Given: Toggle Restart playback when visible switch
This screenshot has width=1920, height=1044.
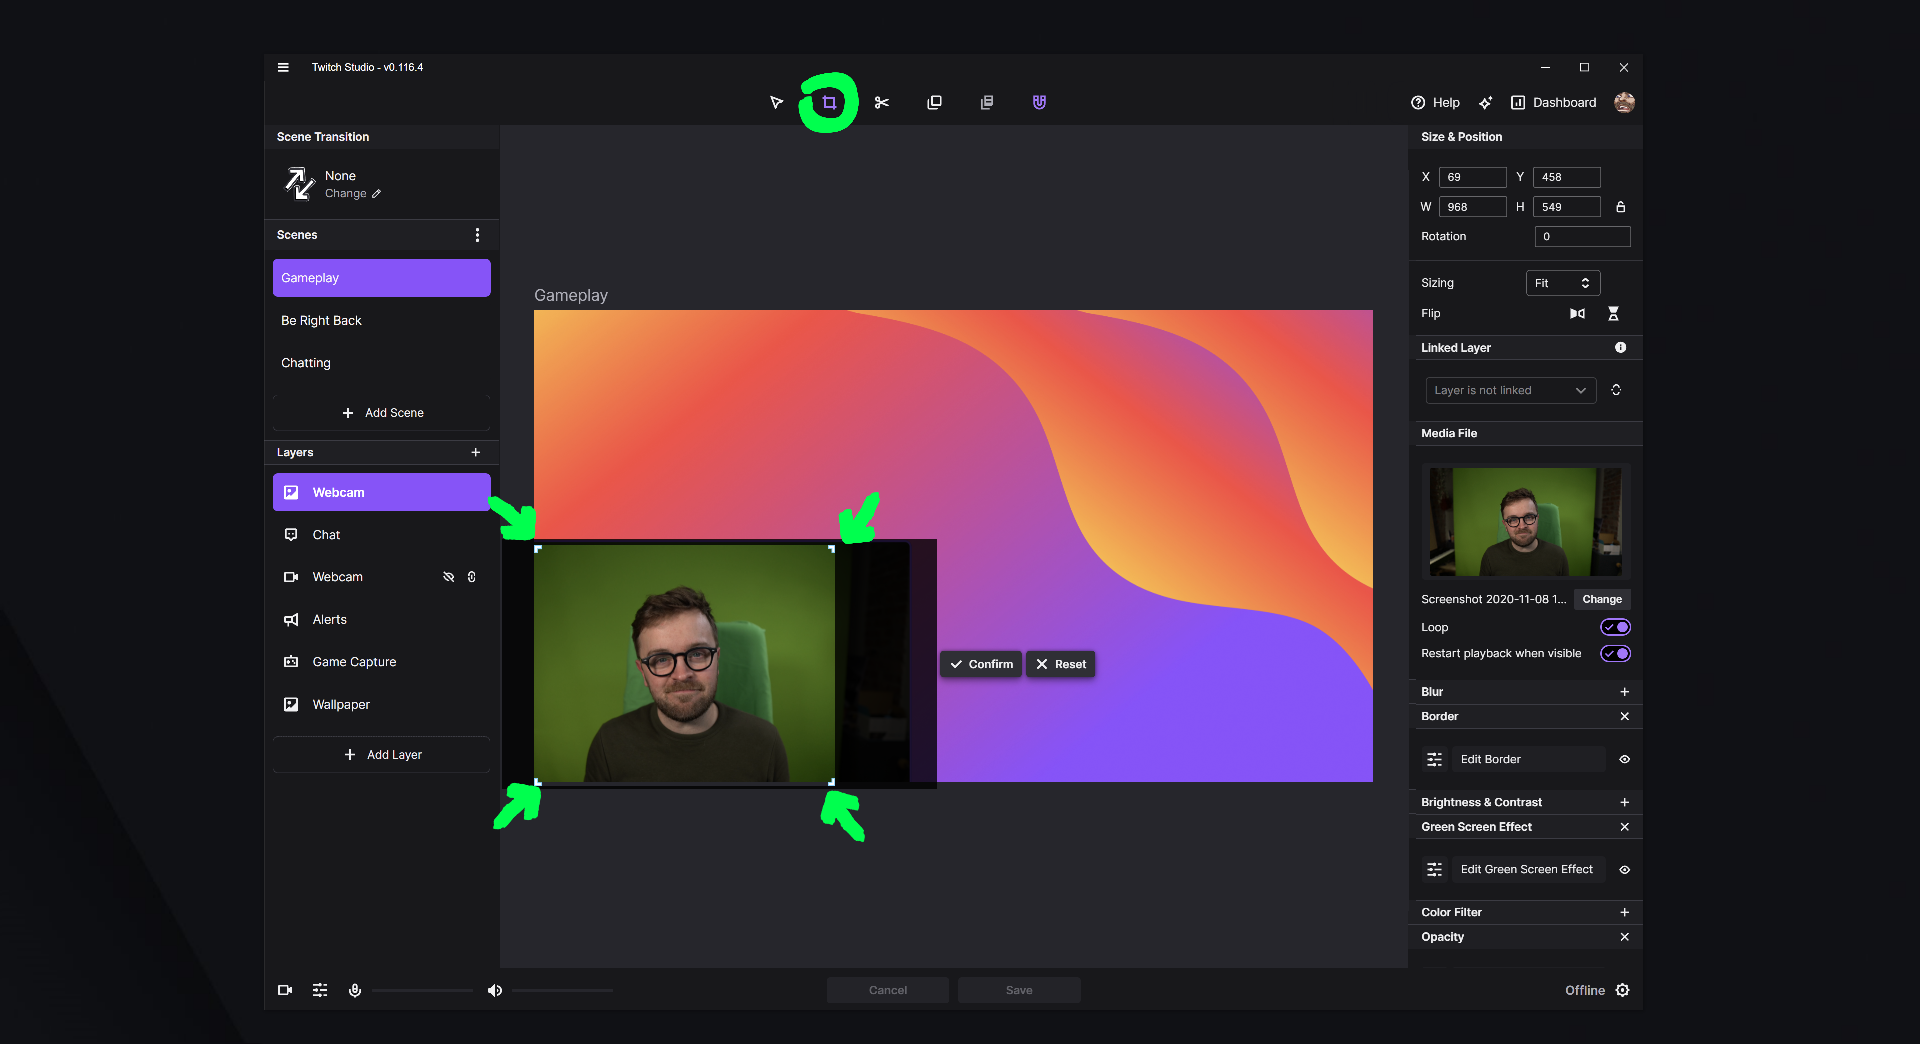Looking at the screenshot, I should [1615, 654].
